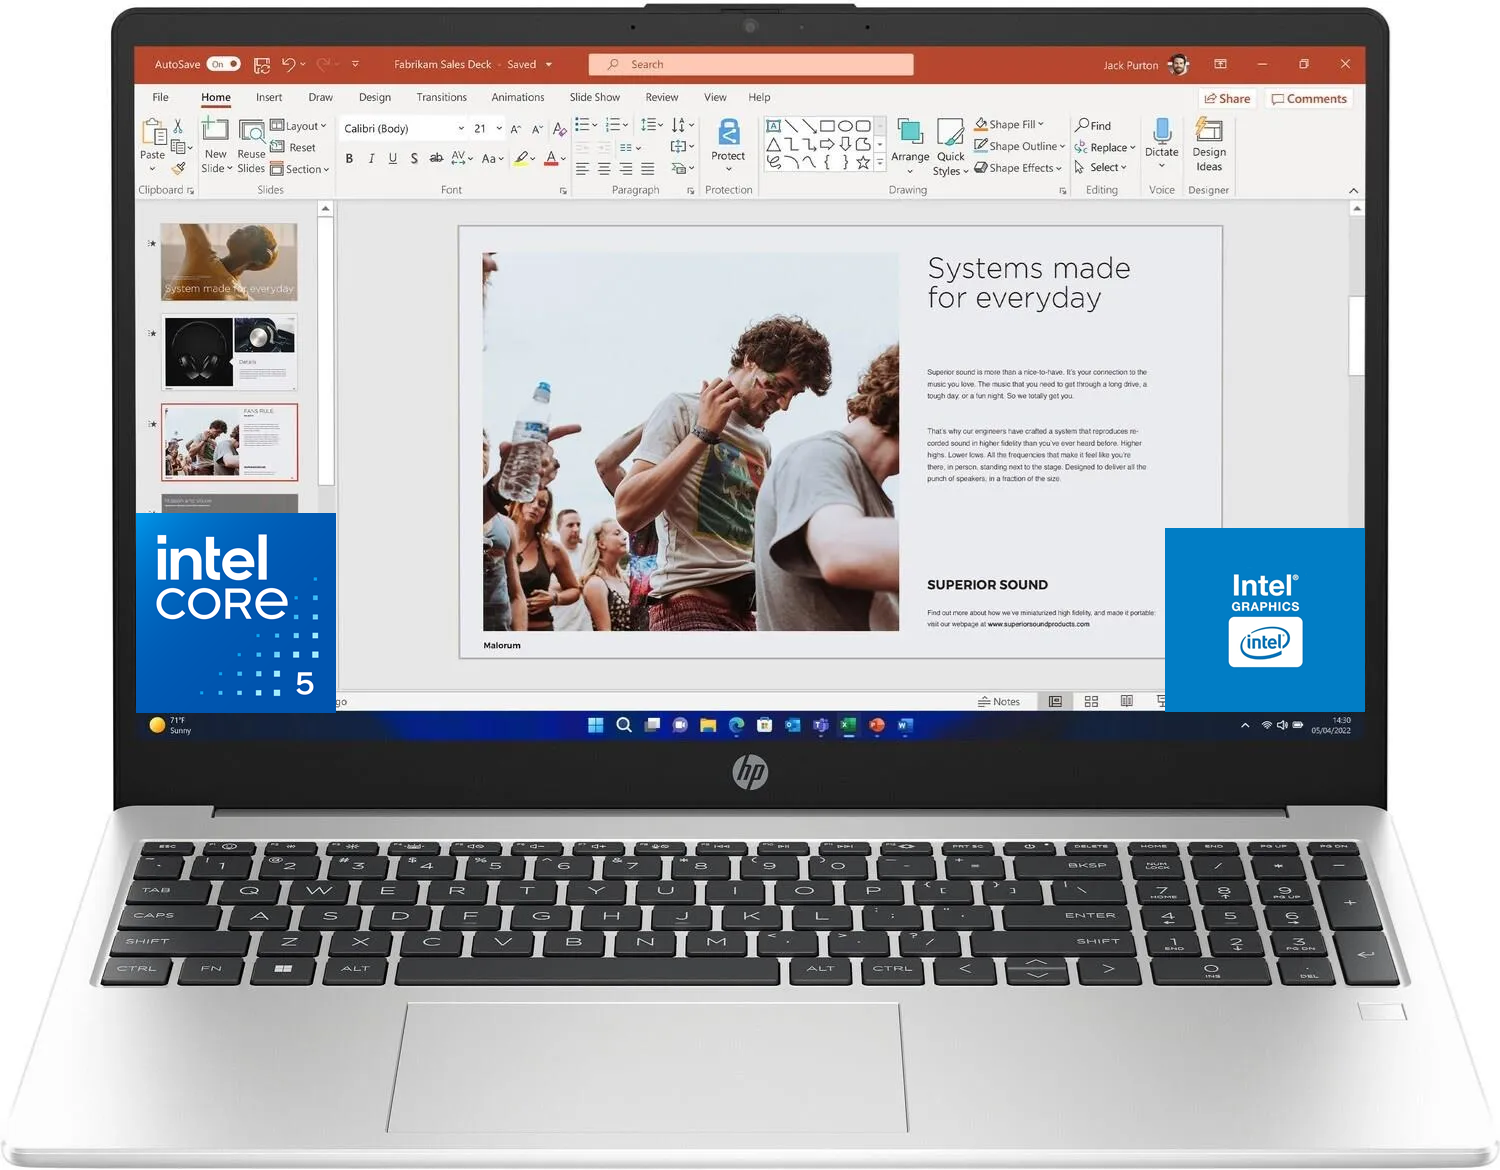Screen dimensions: 1500x1170
Task: Go to the Slide Show tab
Action: [x=595, y=97]
